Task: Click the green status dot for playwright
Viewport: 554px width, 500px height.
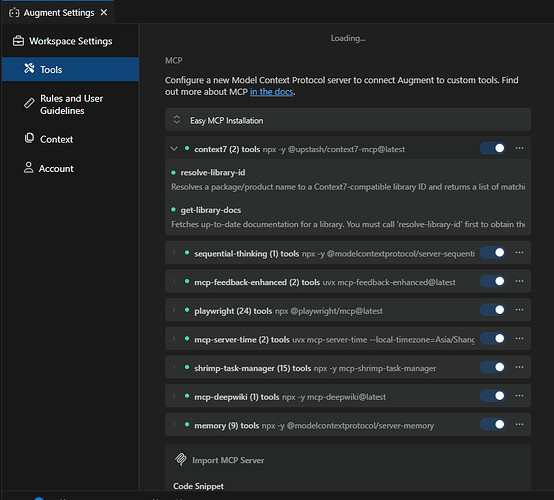Action: (x=187, y=310)
